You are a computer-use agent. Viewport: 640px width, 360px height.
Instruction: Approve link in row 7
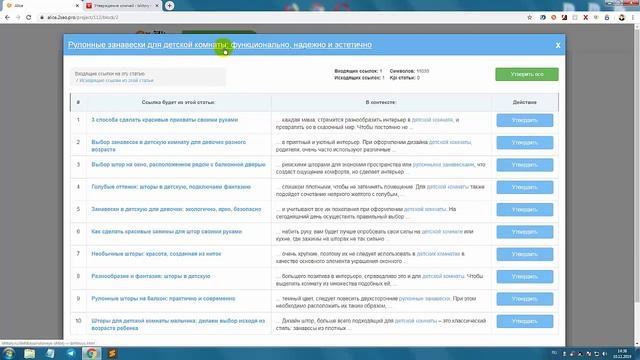tap(524, 254)
